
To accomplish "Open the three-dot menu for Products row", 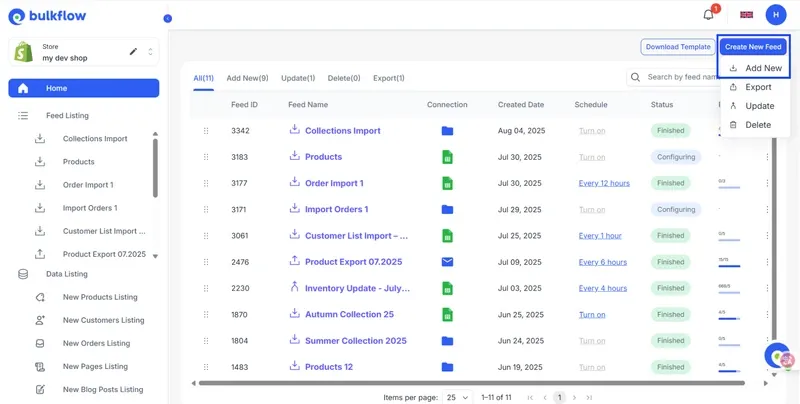I will click(767, 157).
